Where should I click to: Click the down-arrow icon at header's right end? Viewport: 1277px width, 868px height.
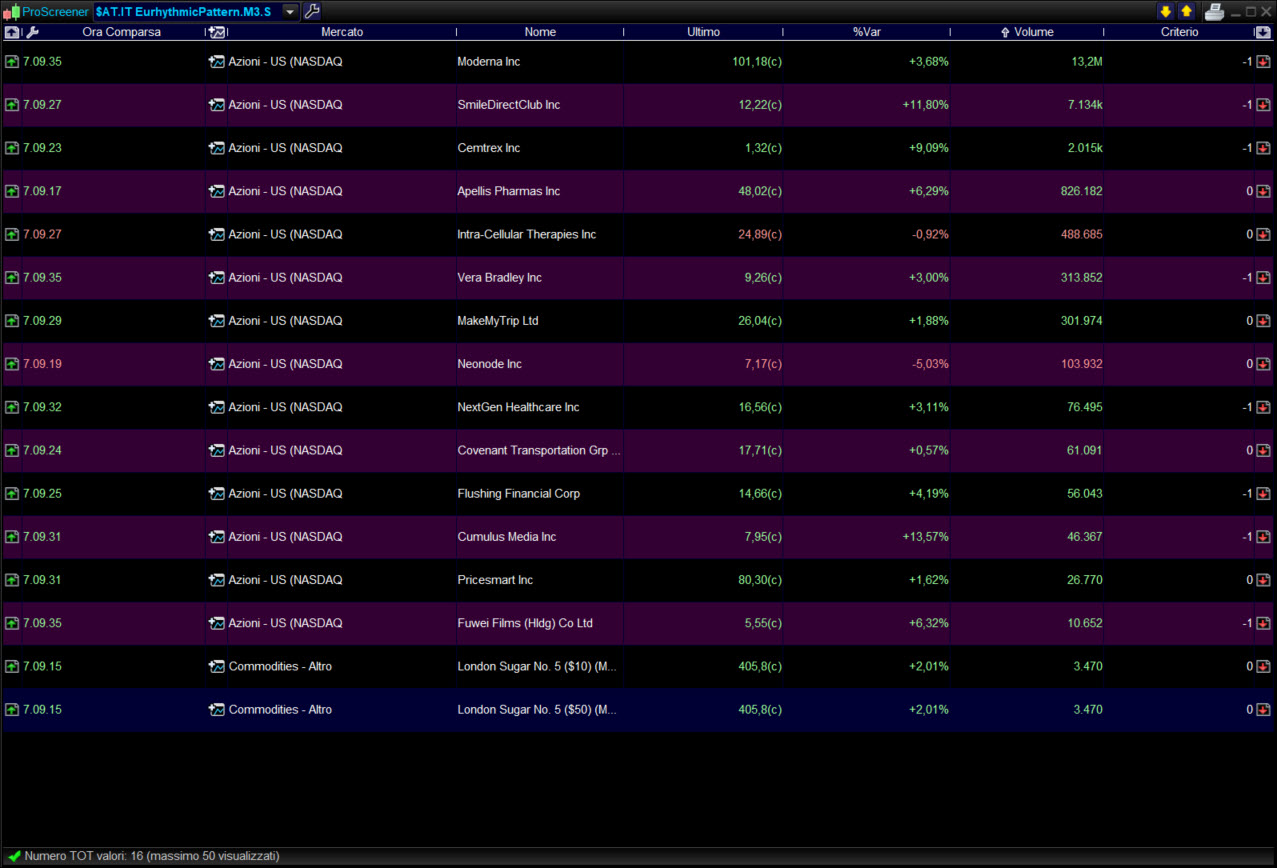[1263, 32]
